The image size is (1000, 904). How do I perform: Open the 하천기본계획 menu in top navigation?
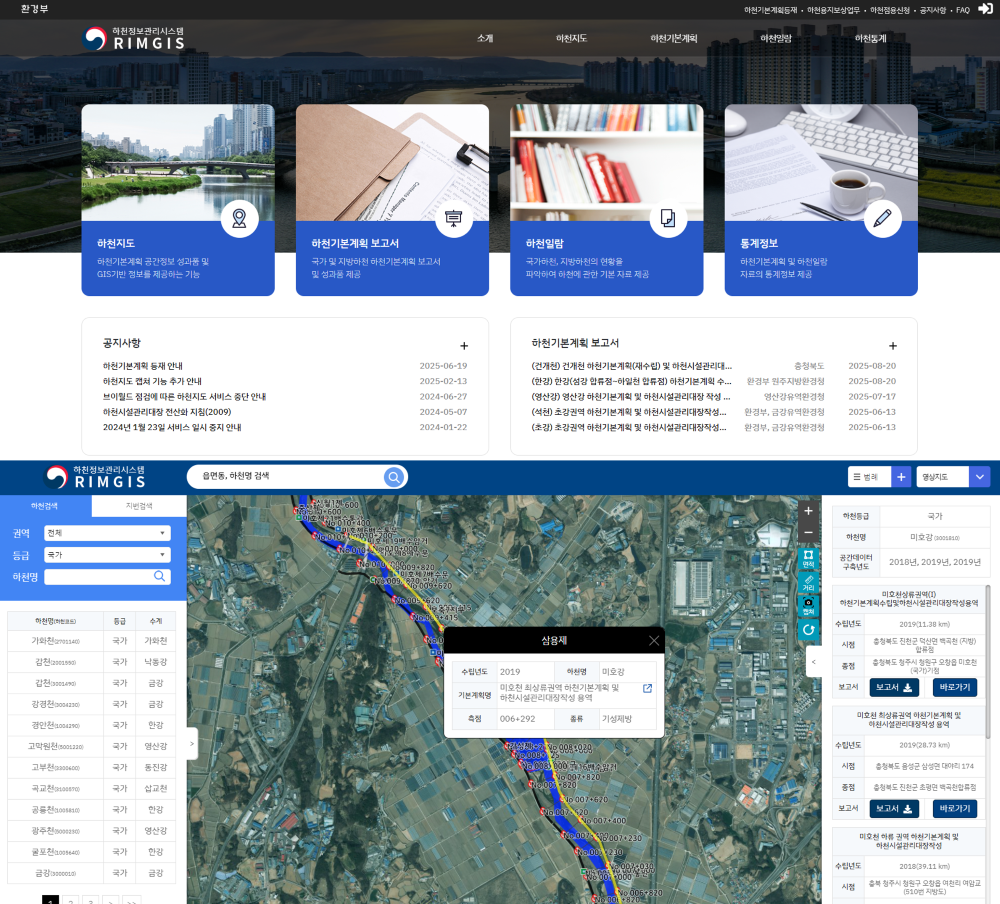click(x=673, y=38)
